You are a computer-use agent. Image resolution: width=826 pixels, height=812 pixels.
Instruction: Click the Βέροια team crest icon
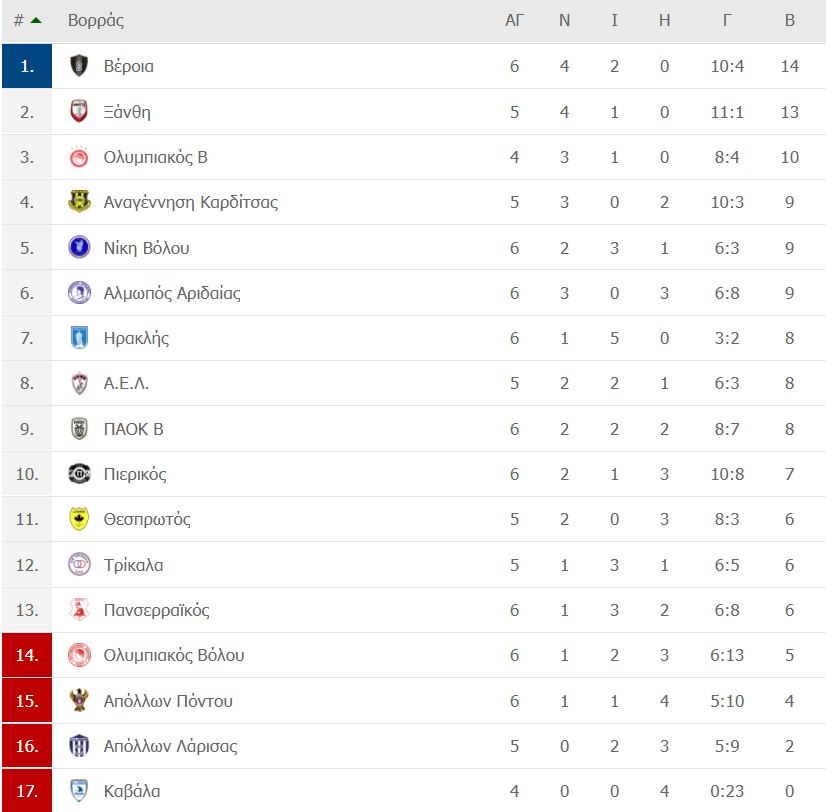pyautogui.click(x=79, y=66)
